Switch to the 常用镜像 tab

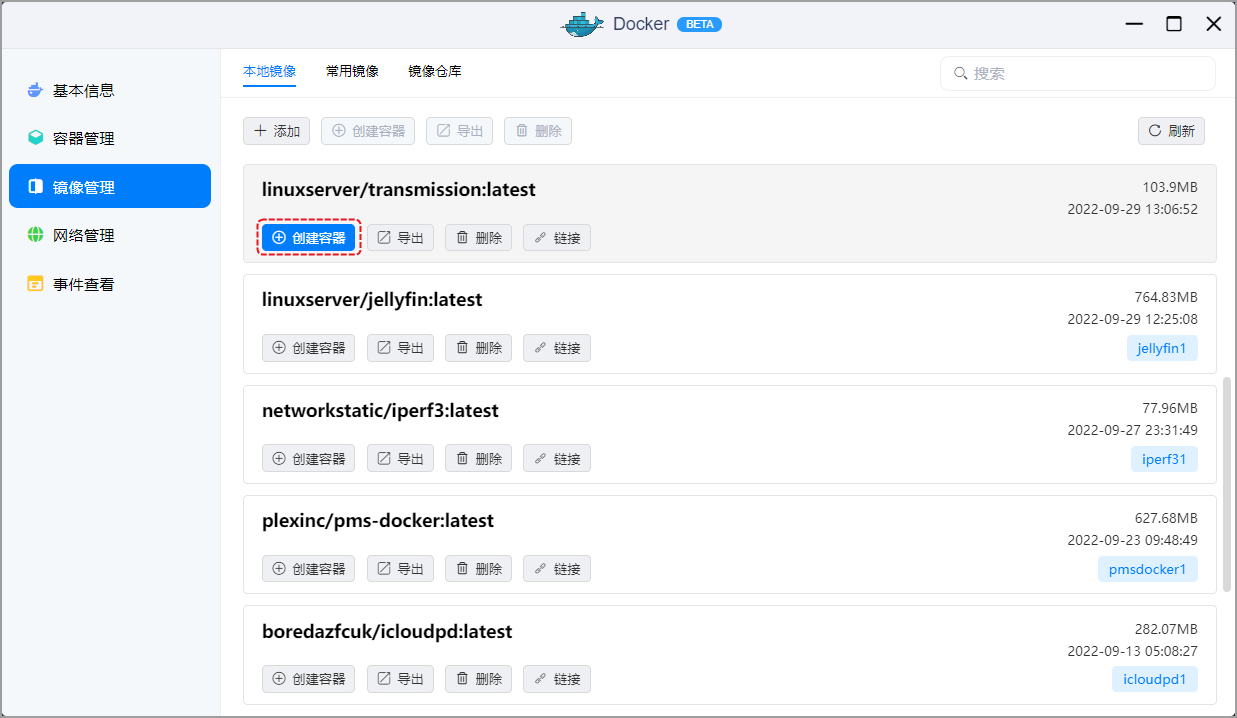point(351,71)
